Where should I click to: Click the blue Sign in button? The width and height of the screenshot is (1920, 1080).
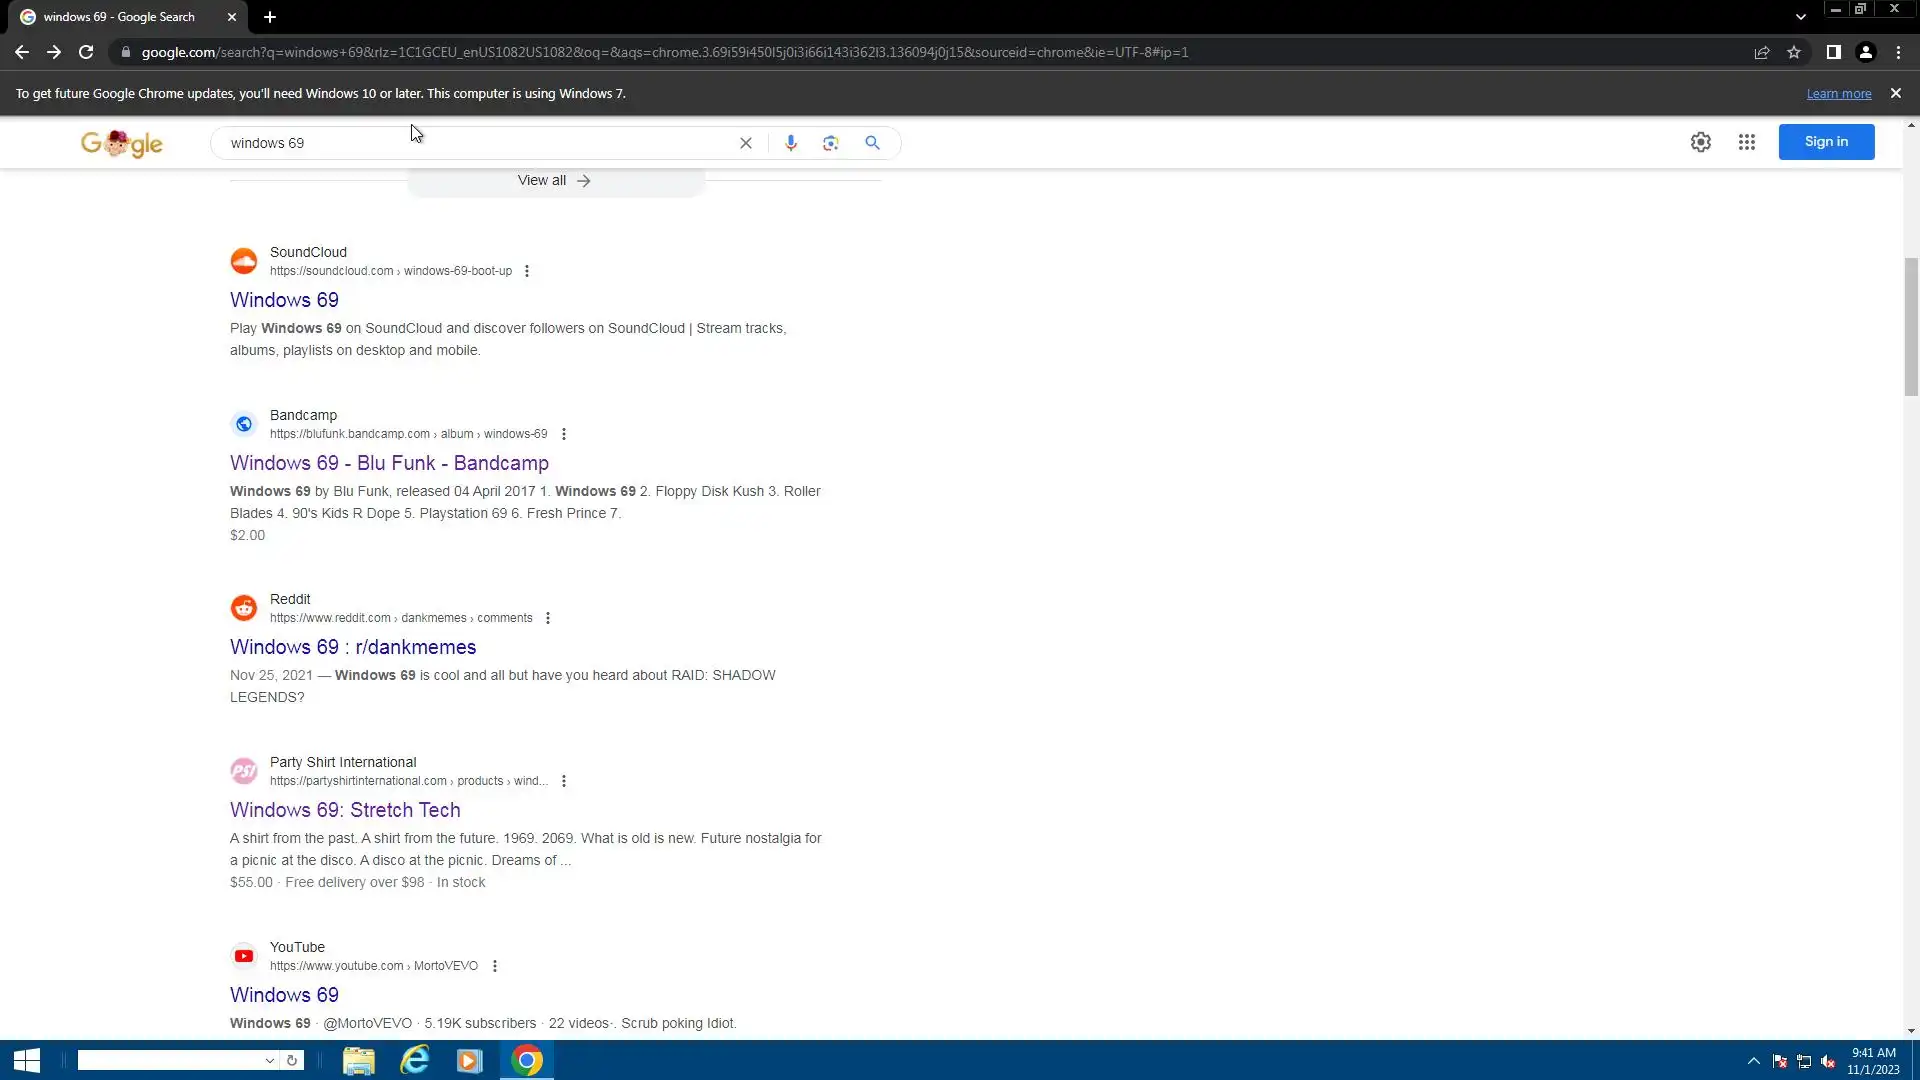point(1825,142)
